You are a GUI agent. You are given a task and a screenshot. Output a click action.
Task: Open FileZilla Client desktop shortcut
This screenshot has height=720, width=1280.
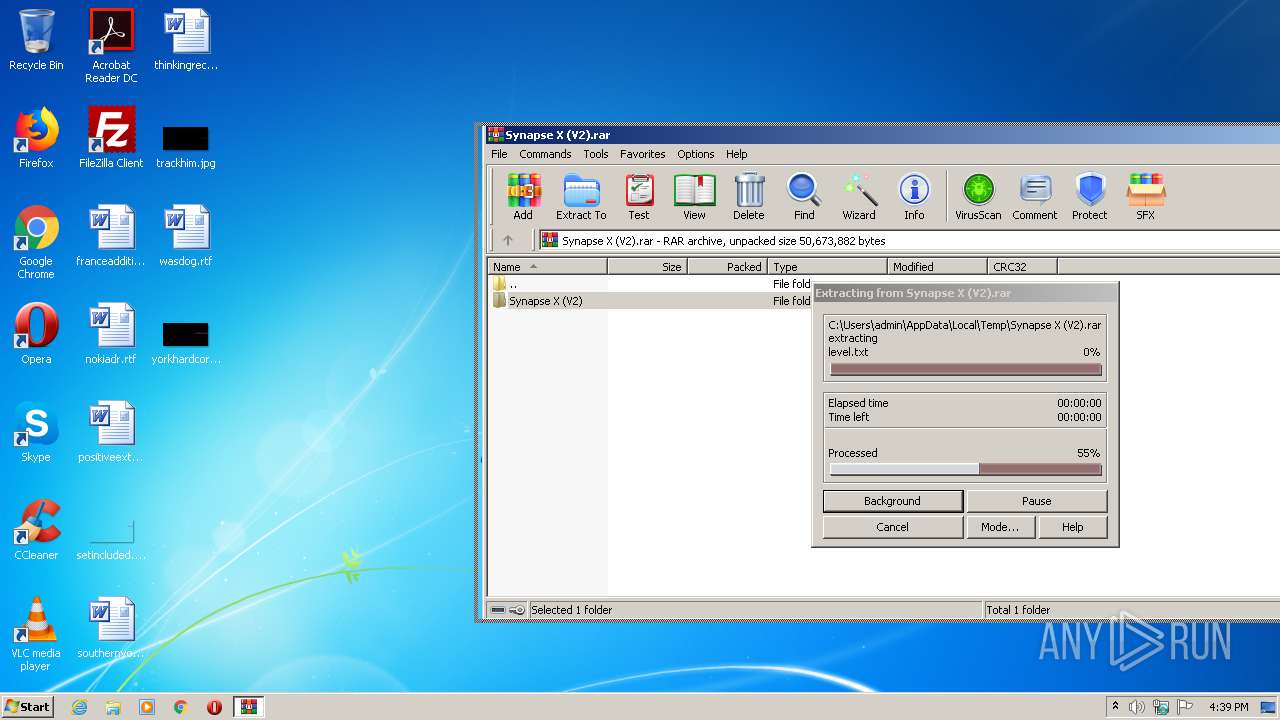click(x=111, y=138)
